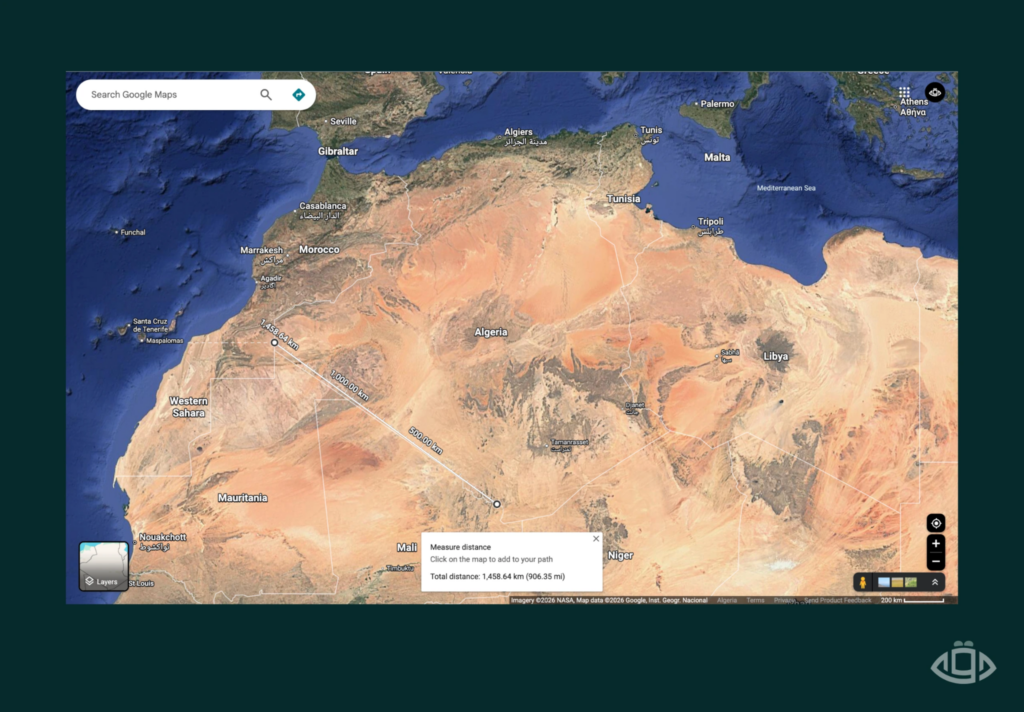Click the Morocco country label
The height and width of the screenshot is (712, 1024).
point(319,250)
